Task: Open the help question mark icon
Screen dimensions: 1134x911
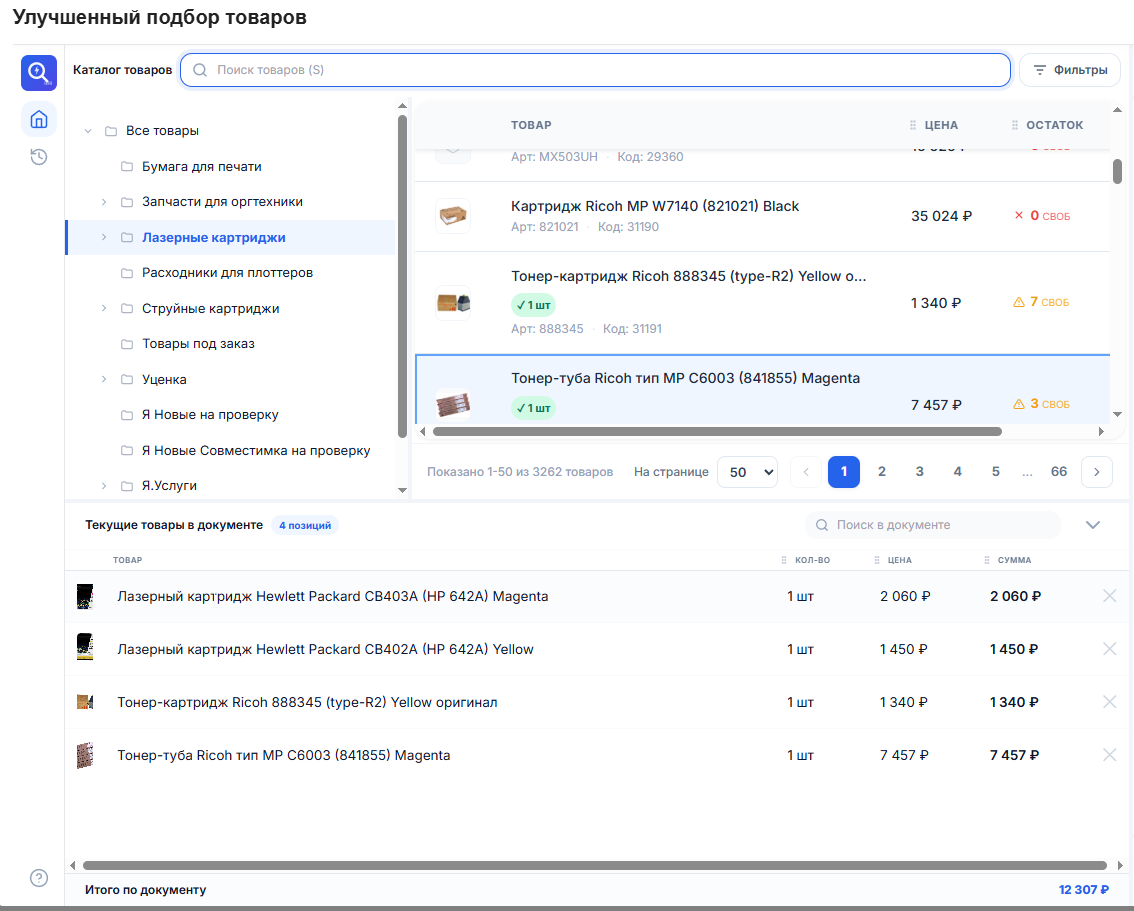Action: [x=39, y=878]
